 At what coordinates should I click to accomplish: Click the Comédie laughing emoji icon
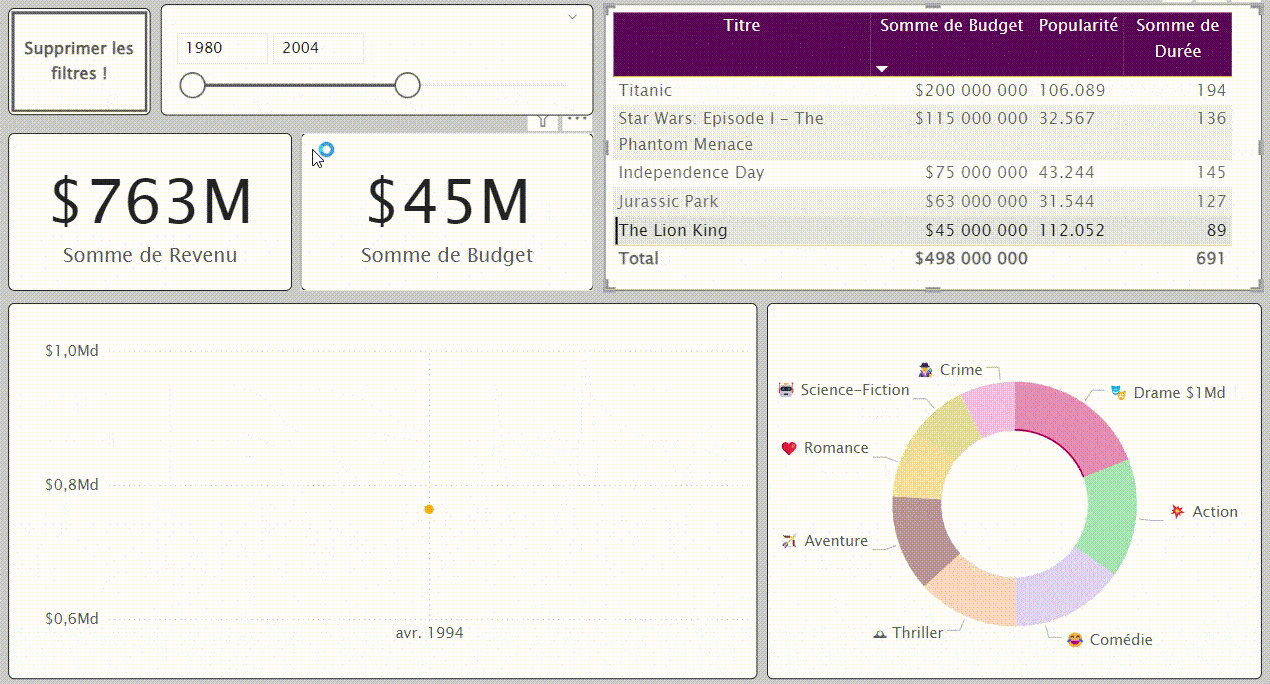[1074, 639]
